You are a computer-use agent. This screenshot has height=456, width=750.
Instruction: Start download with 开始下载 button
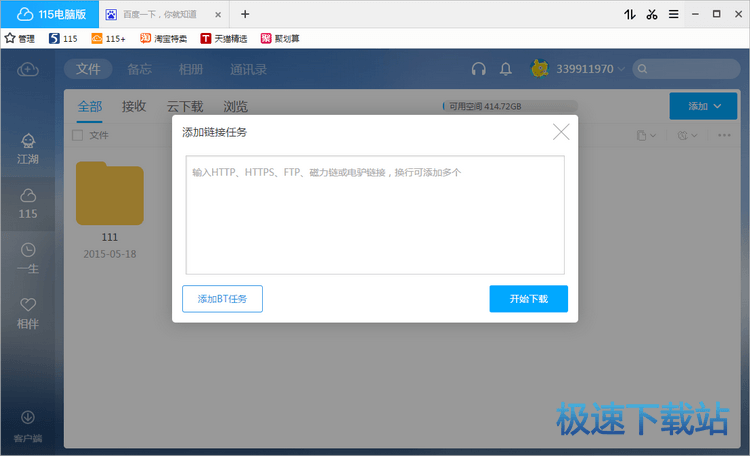[x=529, y=299]
